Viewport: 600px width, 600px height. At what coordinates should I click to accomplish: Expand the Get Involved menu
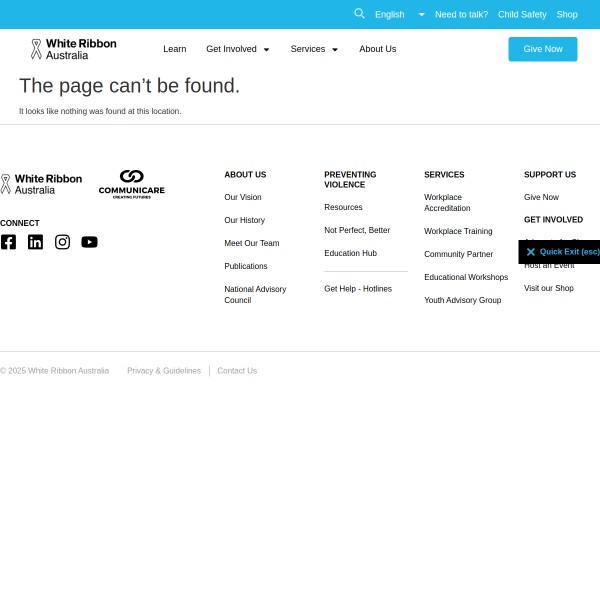click(x=237, y=49)
